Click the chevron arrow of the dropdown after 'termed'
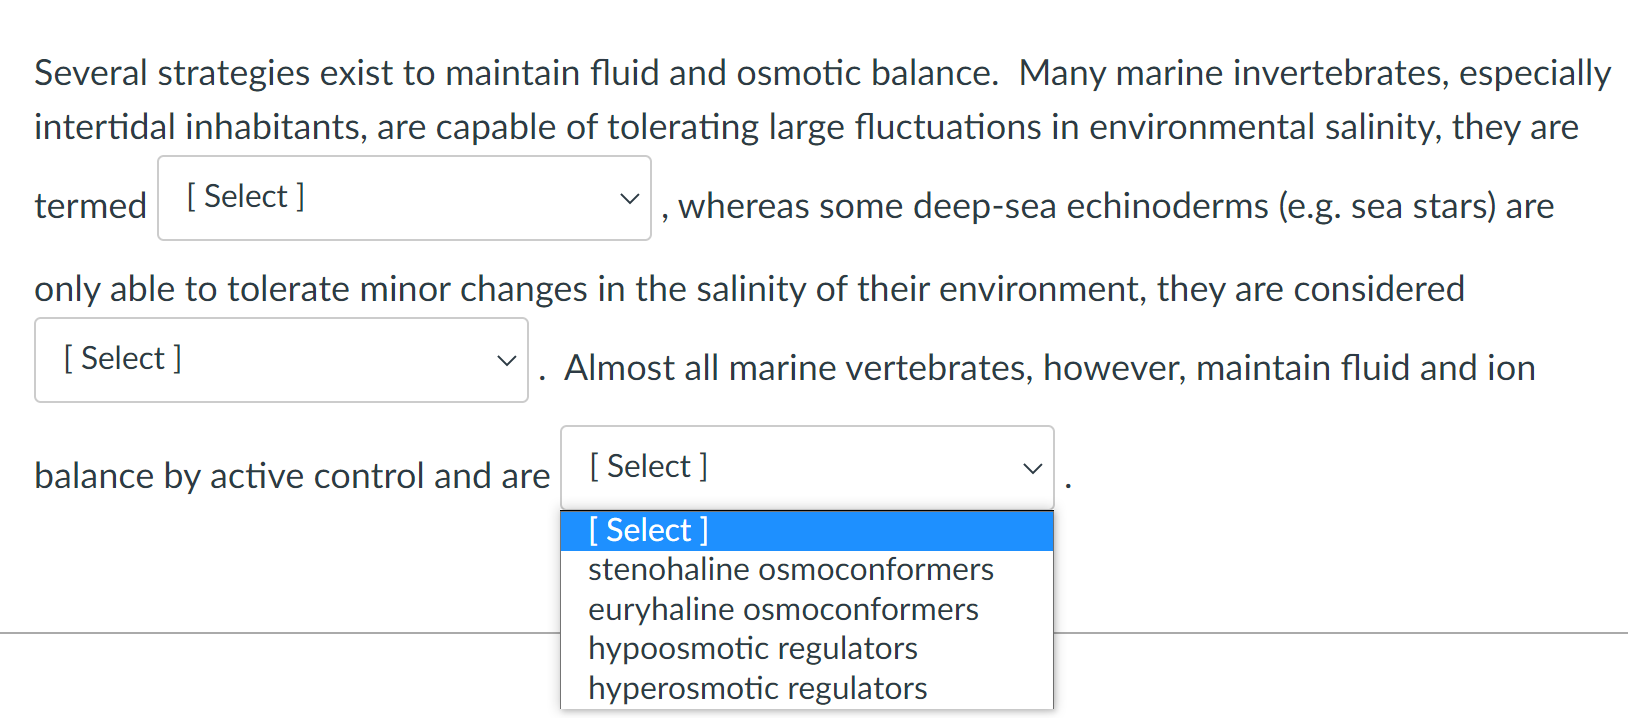1628x718 pixels. (629, 198)
